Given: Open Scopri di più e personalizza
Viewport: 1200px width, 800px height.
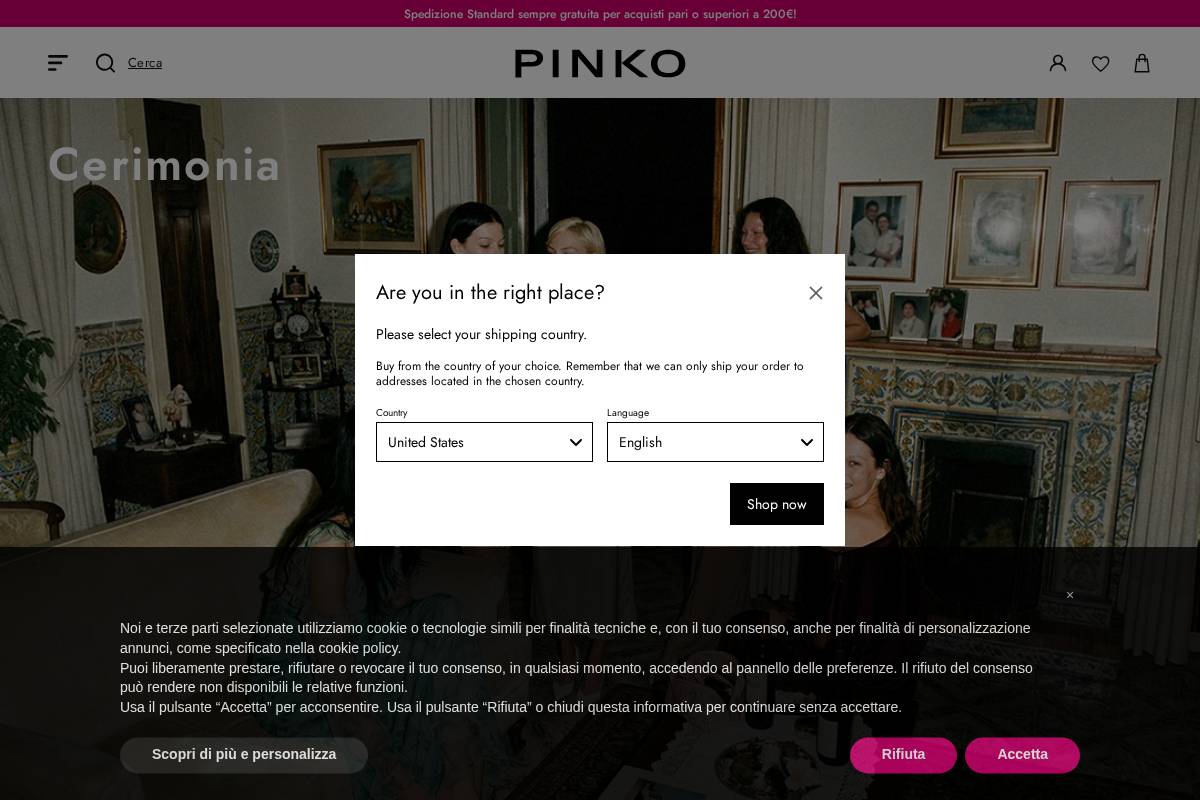Looking at the screenshot, I should click(x=243, y=754).
